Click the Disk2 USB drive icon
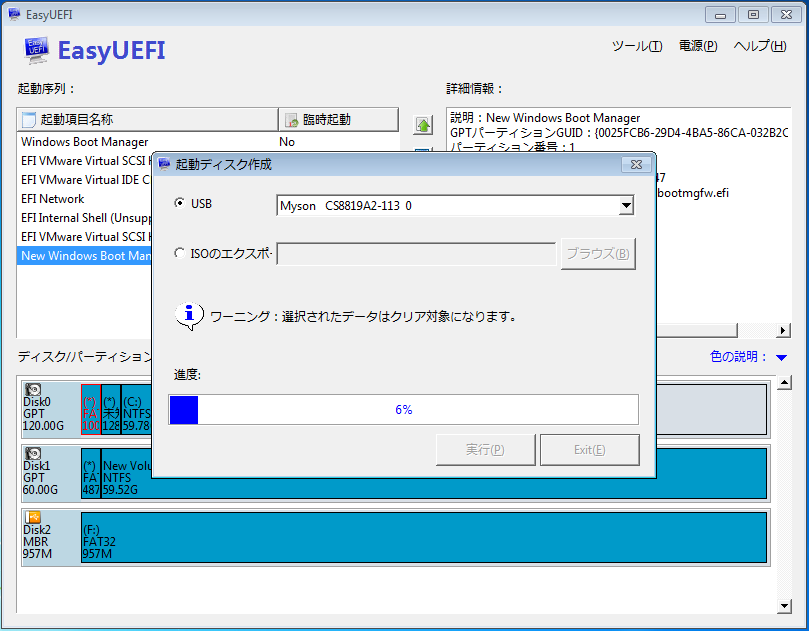Image resolution: width=809 pixels, height=631 pixels. [x=33, y=517]
